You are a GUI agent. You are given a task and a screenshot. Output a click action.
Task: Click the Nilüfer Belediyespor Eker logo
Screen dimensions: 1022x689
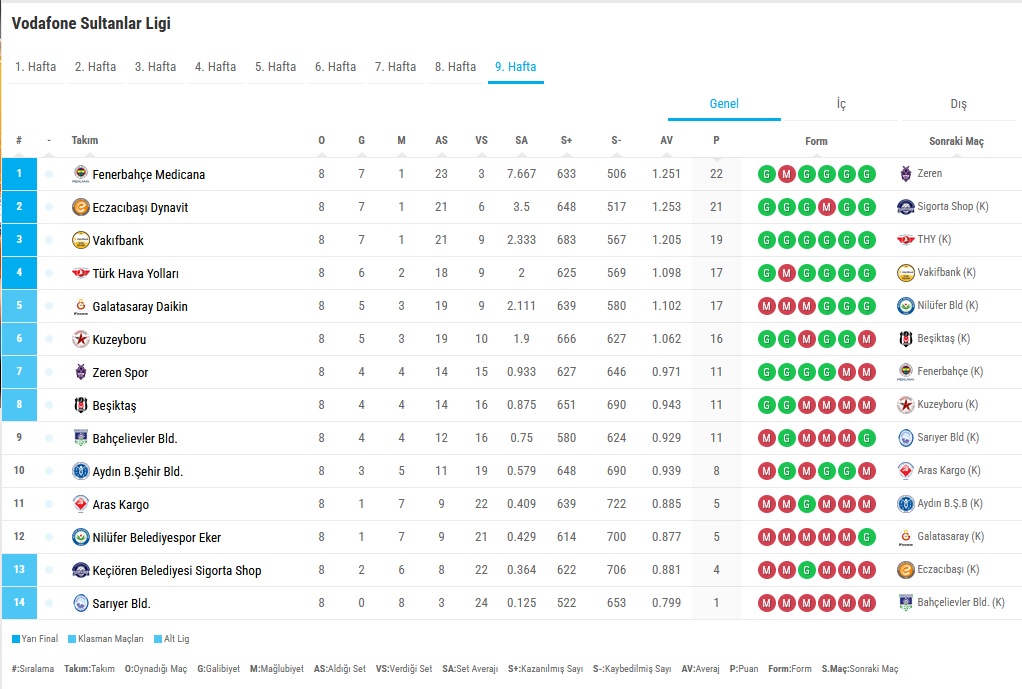[x=80, y=537]
